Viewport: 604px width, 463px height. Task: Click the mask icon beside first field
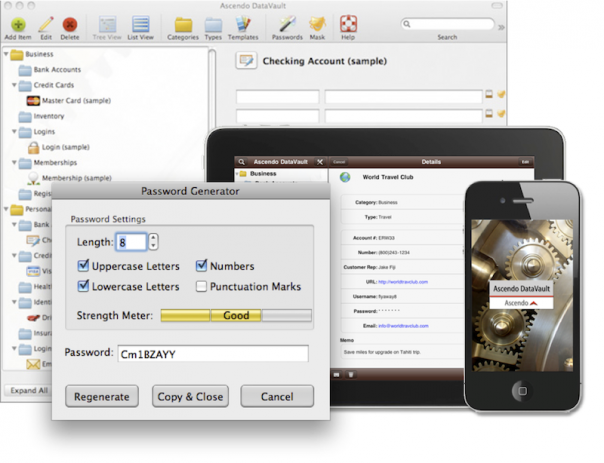coord(501,94)
